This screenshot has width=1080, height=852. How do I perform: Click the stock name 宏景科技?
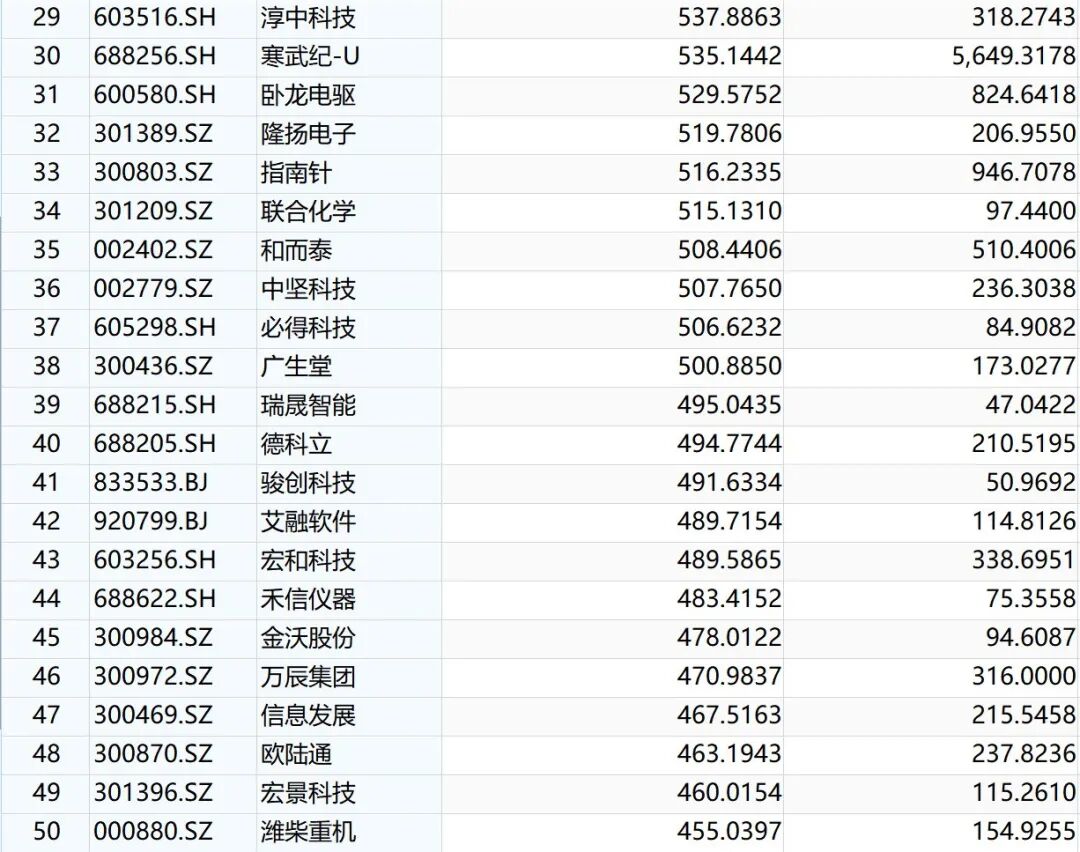308,792
